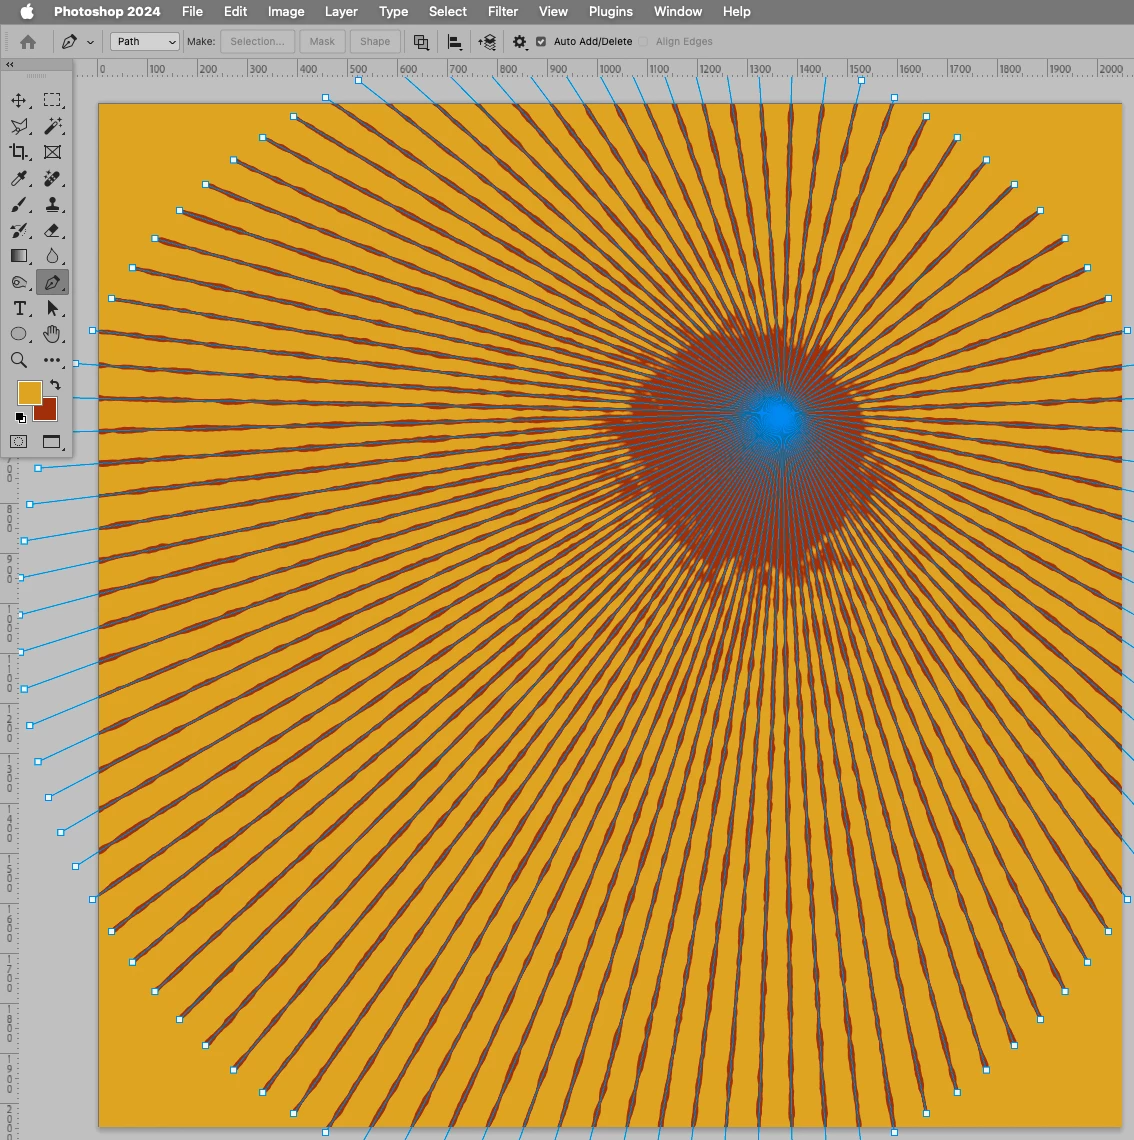Open the Type menu
The height and width of the screenshot is (1140, 1134).
(x=393, y=11)
